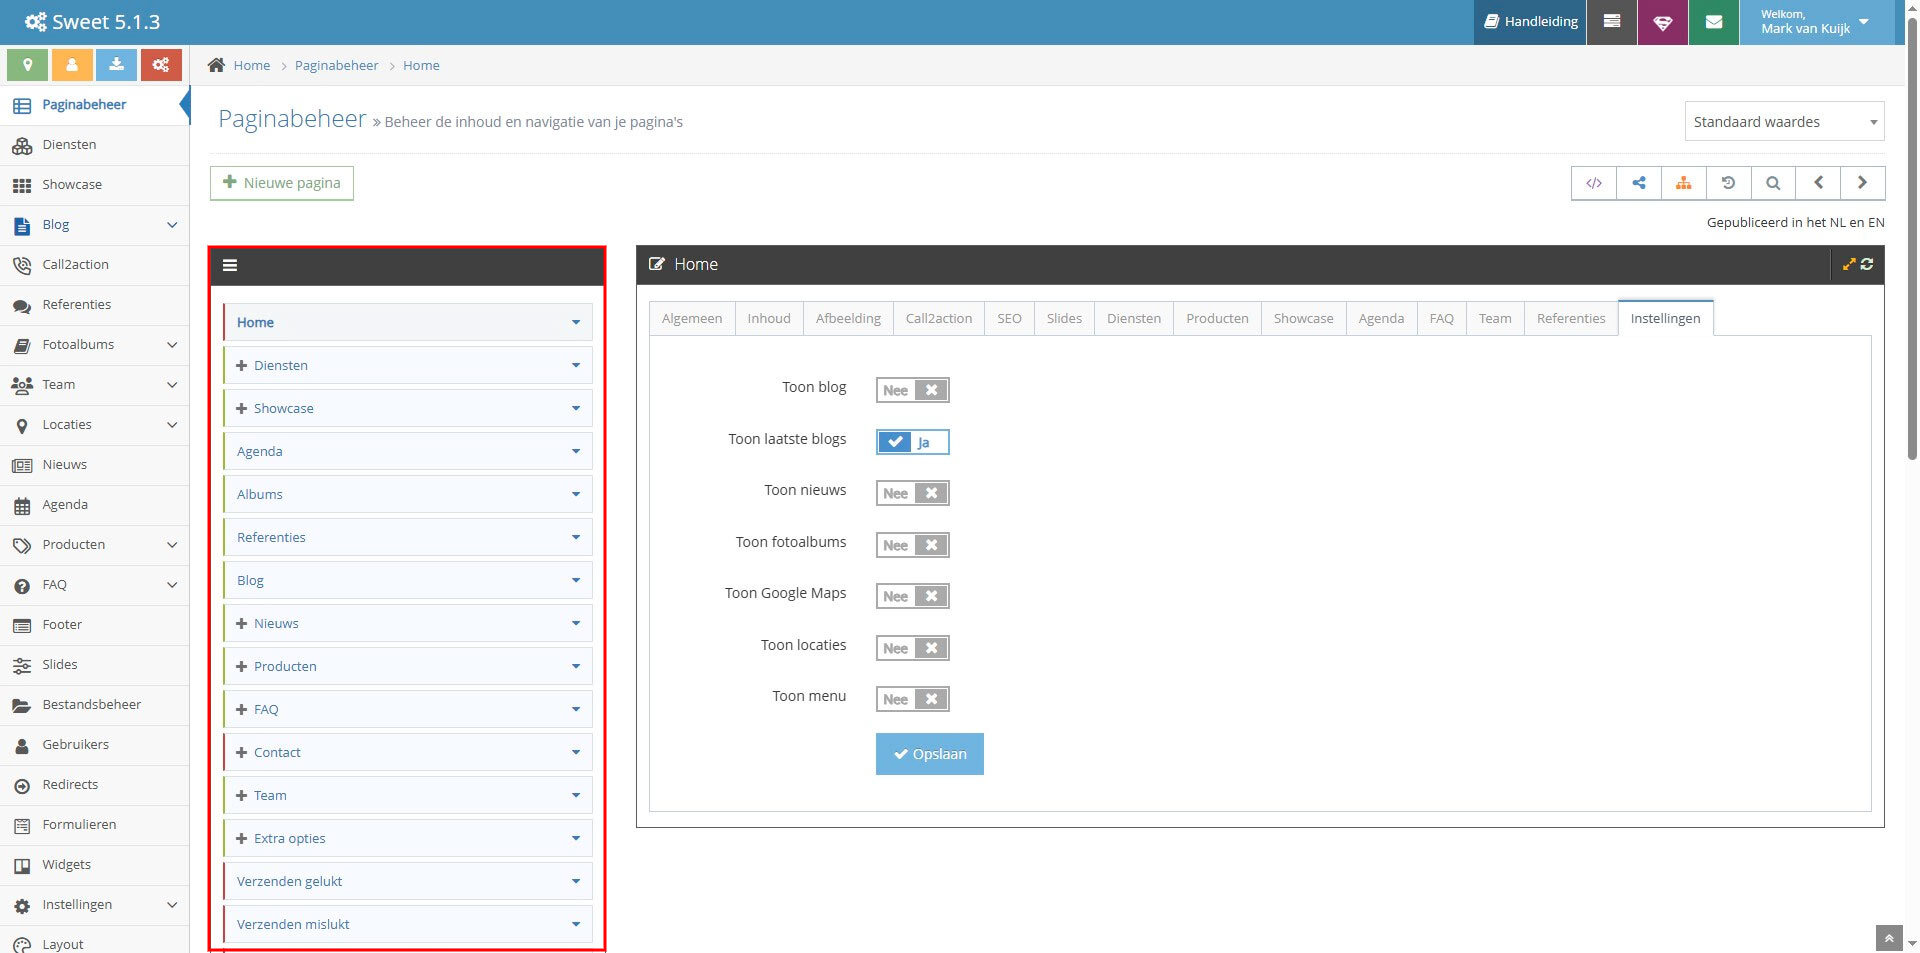This screenshot has height=953, width=1920.
Task: Select Albums page in list
Action: click(408, 494)
